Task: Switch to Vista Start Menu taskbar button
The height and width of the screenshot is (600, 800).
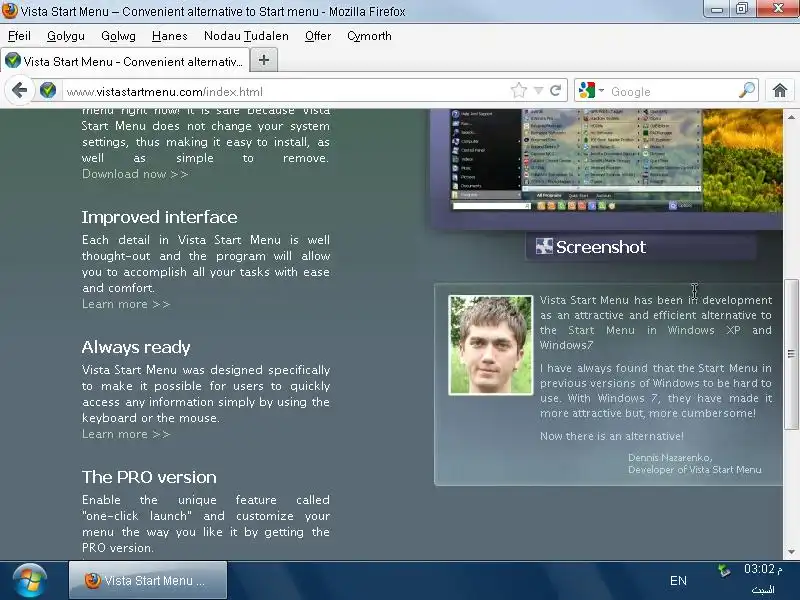Action: pyautogui.click(x=148, y=580)
